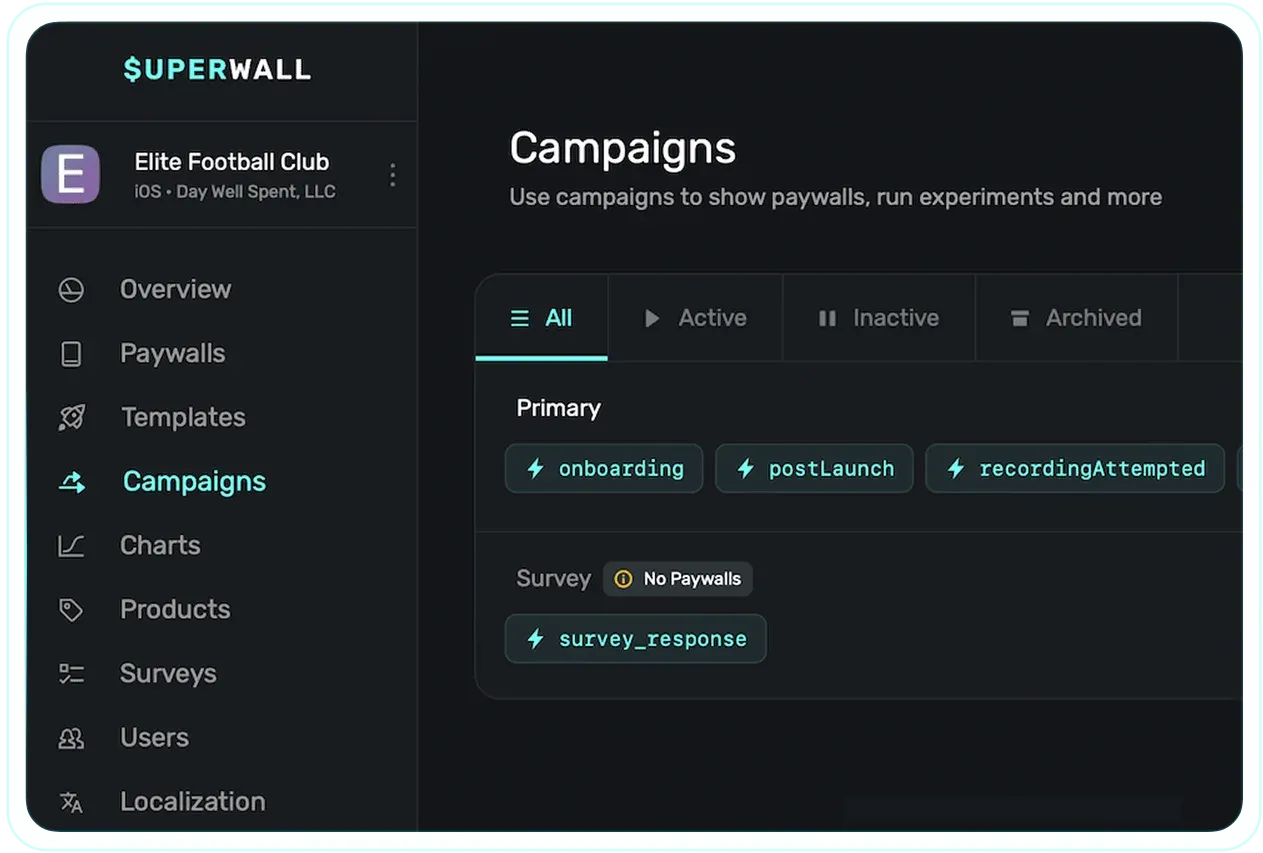Click the All filter with list icon
Screen dimensions: 1263x853
[541, 317]
